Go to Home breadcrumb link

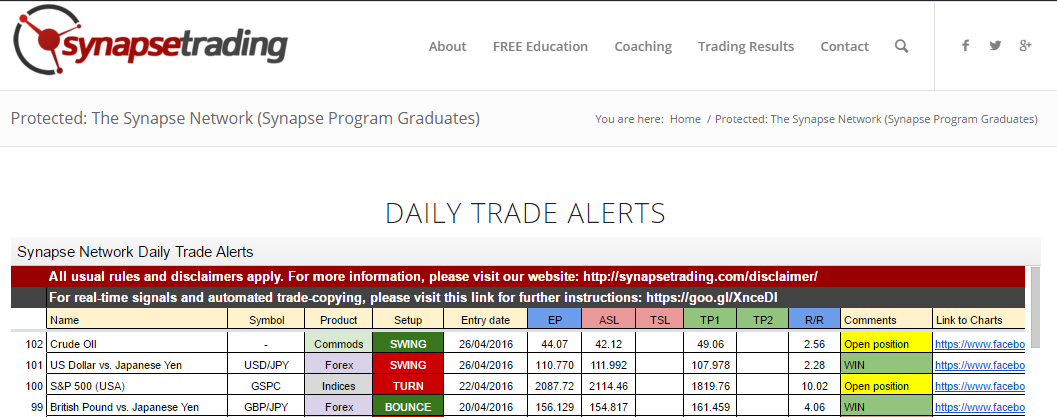685,119
